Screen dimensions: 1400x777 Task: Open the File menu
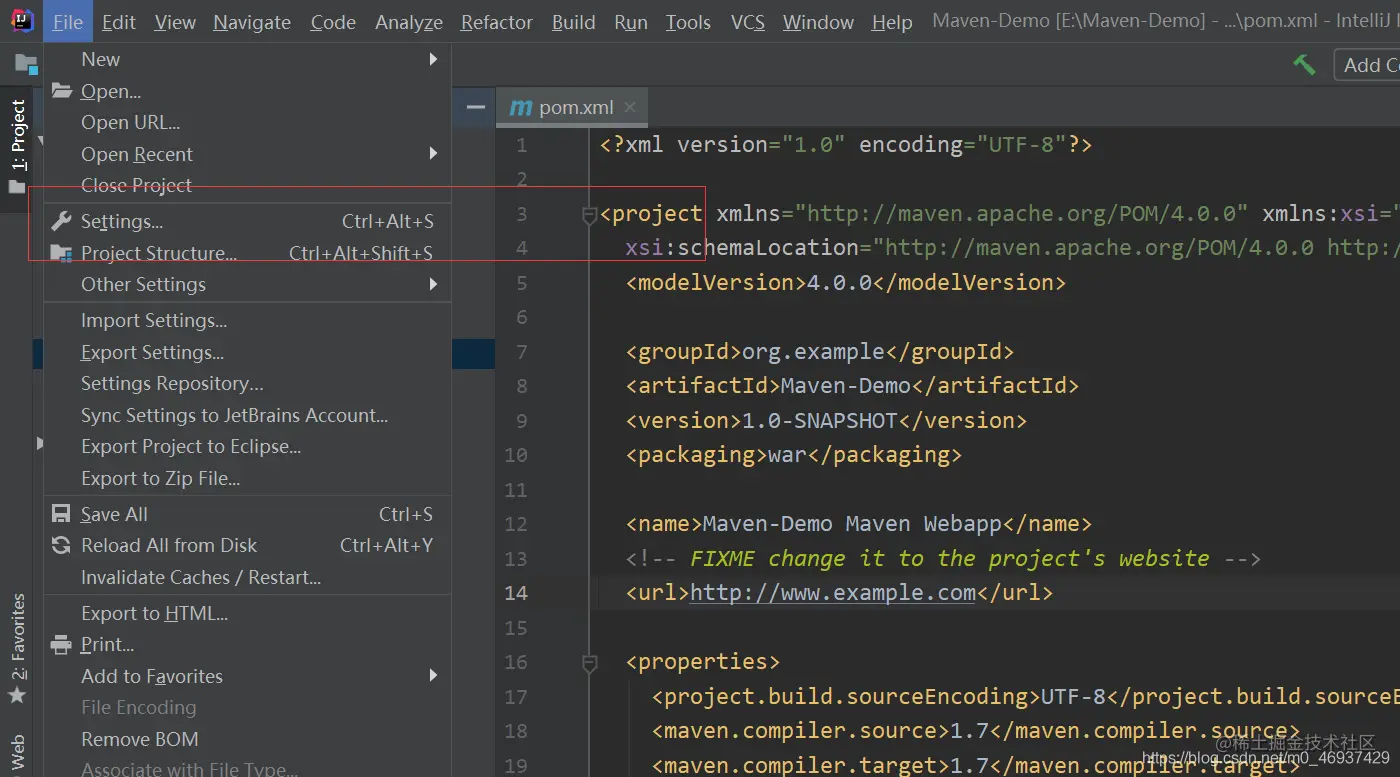click(68, 22)
